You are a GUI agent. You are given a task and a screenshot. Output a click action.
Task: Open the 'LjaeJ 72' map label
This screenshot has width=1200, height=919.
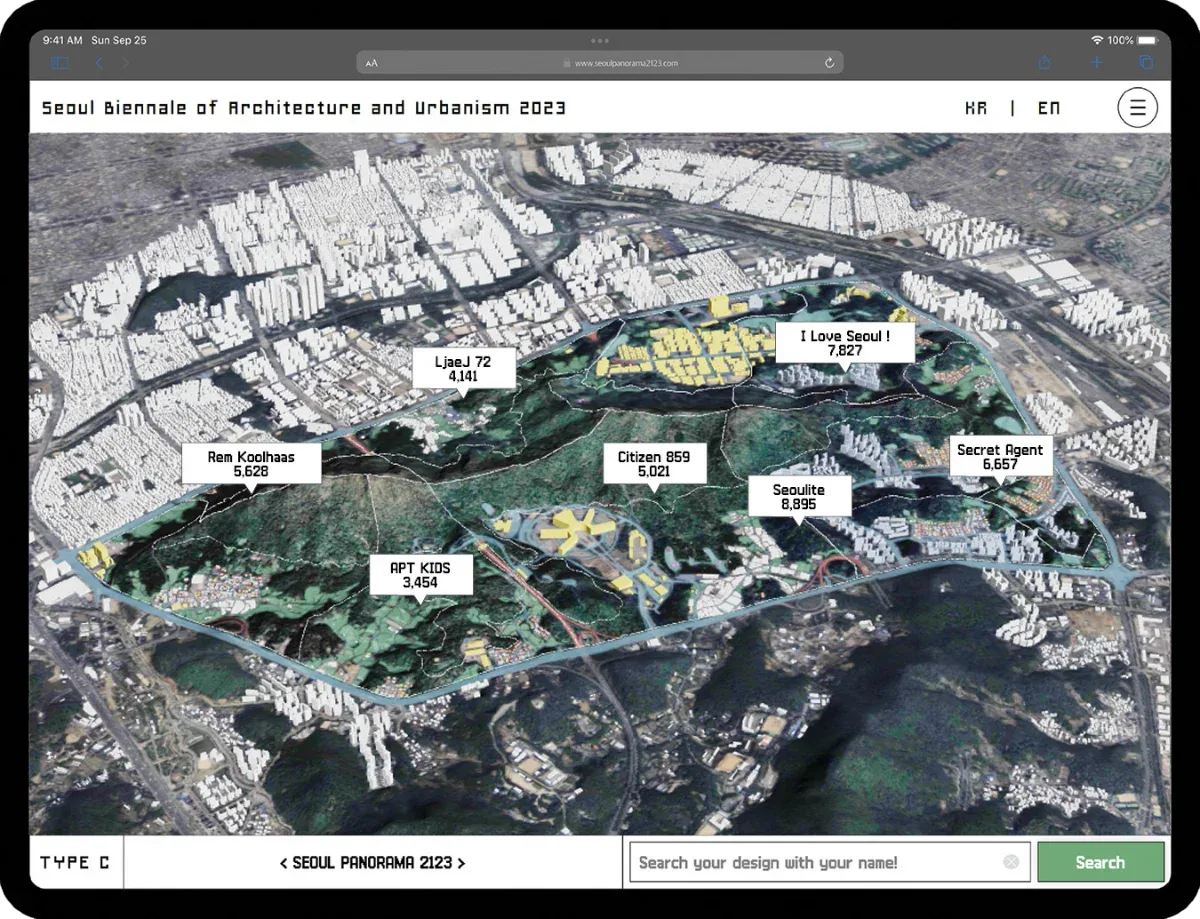click(463, 369)
